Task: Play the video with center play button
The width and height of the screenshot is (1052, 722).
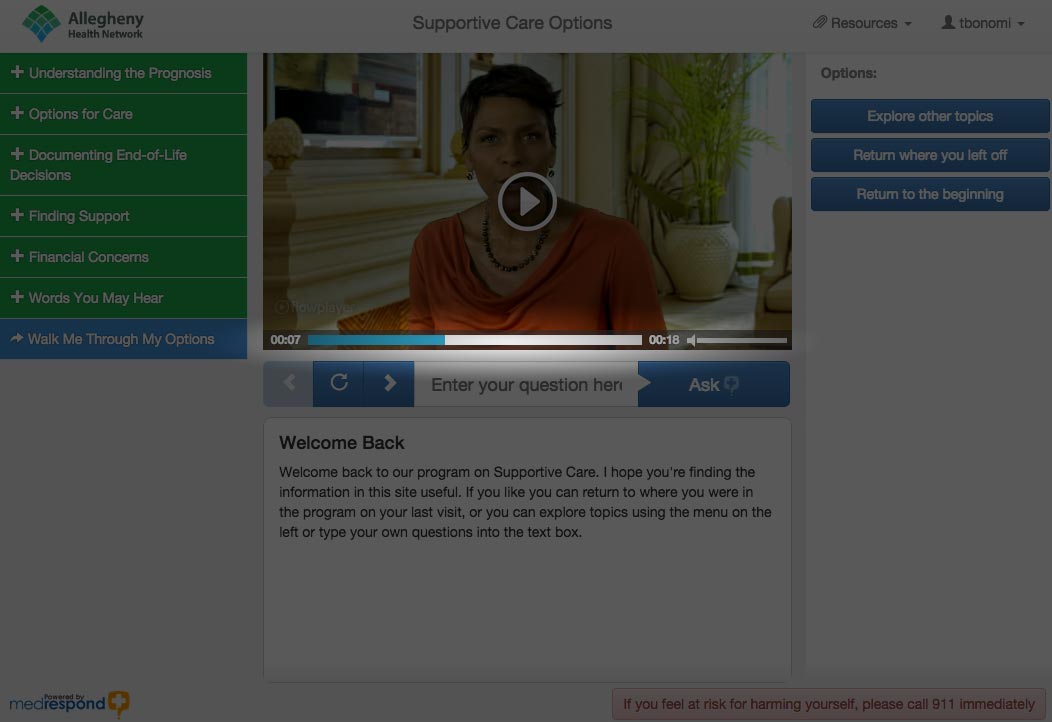Action: [x=527, y=202]
